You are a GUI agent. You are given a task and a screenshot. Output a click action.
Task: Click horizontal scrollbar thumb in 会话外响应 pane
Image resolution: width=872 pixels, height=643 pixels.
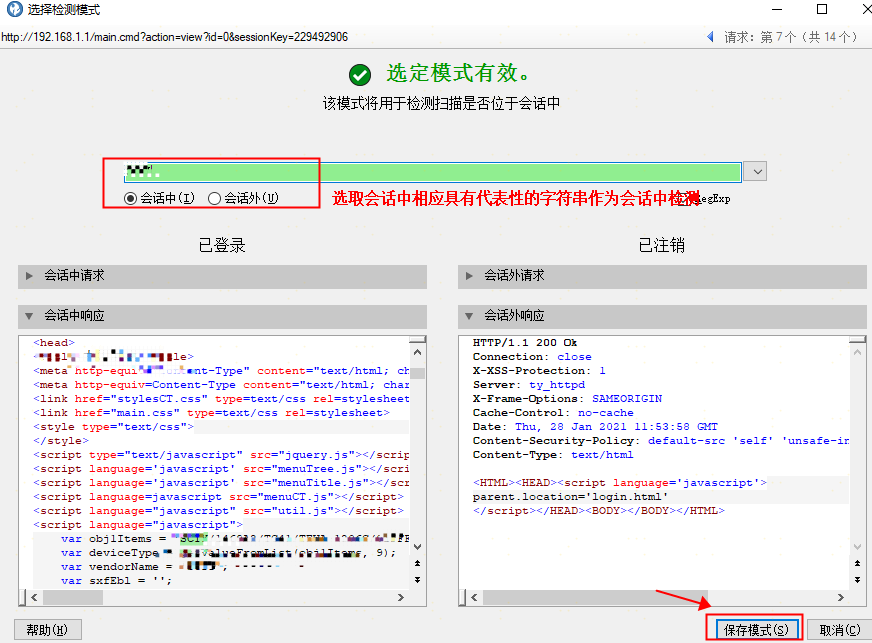(x=595, y=597)
